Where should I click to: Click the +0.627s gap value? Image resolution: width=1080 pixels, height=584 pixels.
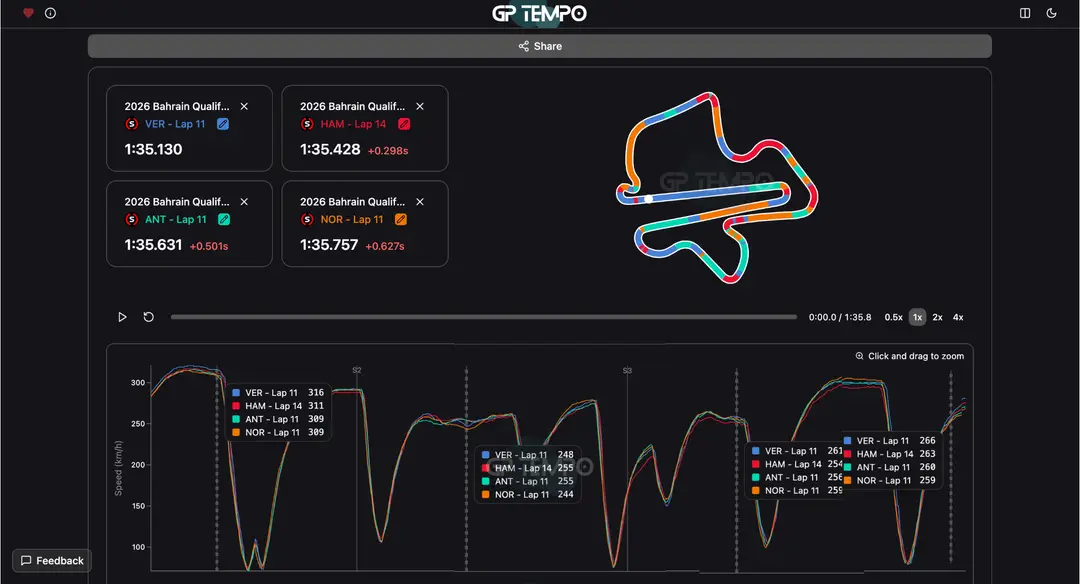384,246
